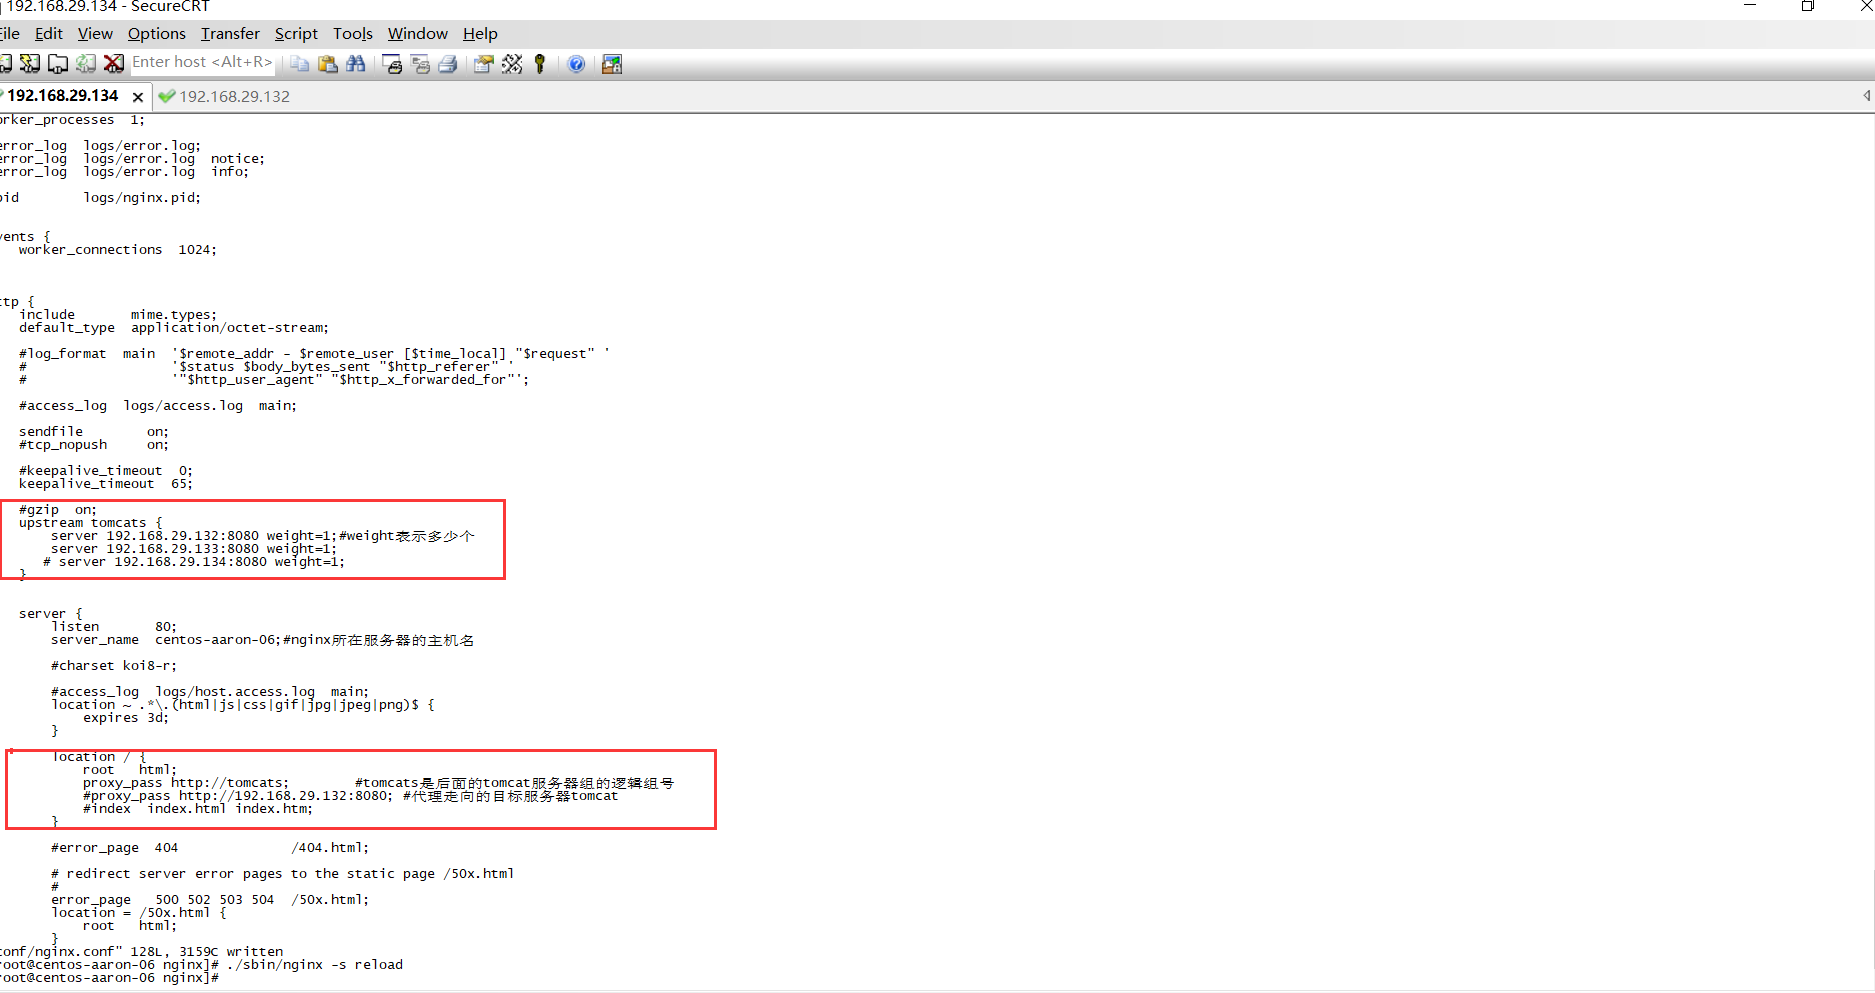Screen dimensions: 1875x993
Task: Click '#proxy_pass http://192.168.29.132:8080;' text
Action: [238, 796]
